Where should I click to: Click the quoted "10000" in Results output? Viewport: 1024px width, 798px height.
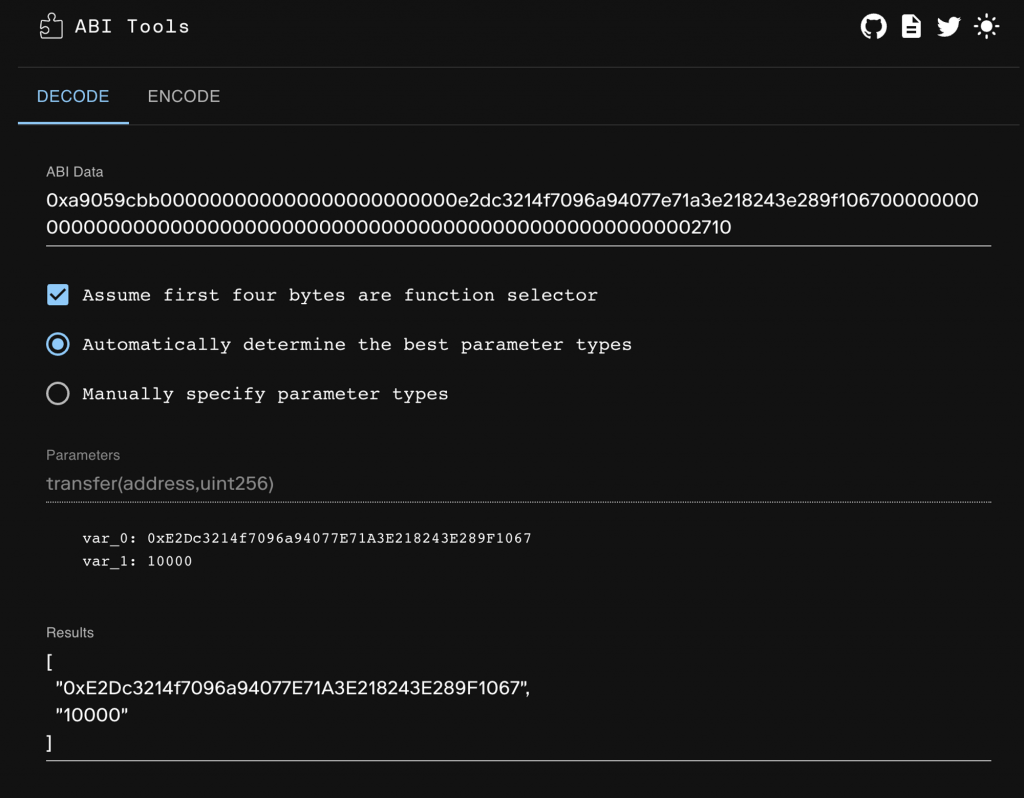point(93,716)
